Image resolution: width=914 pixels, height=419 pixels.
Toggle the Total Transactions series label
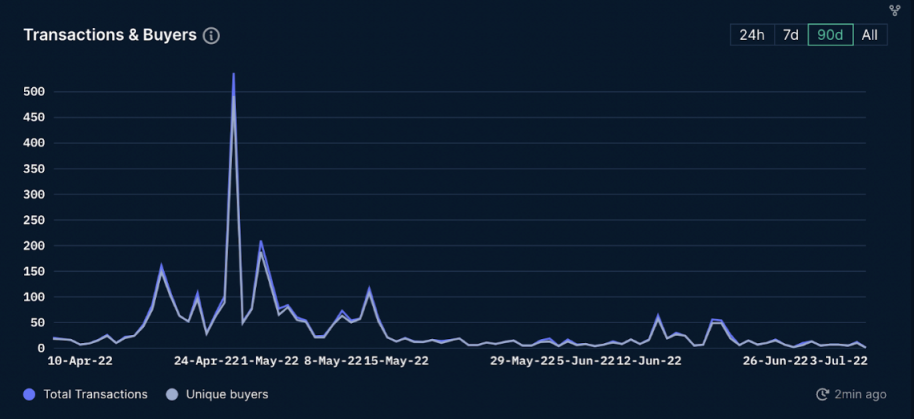[96, 395]
